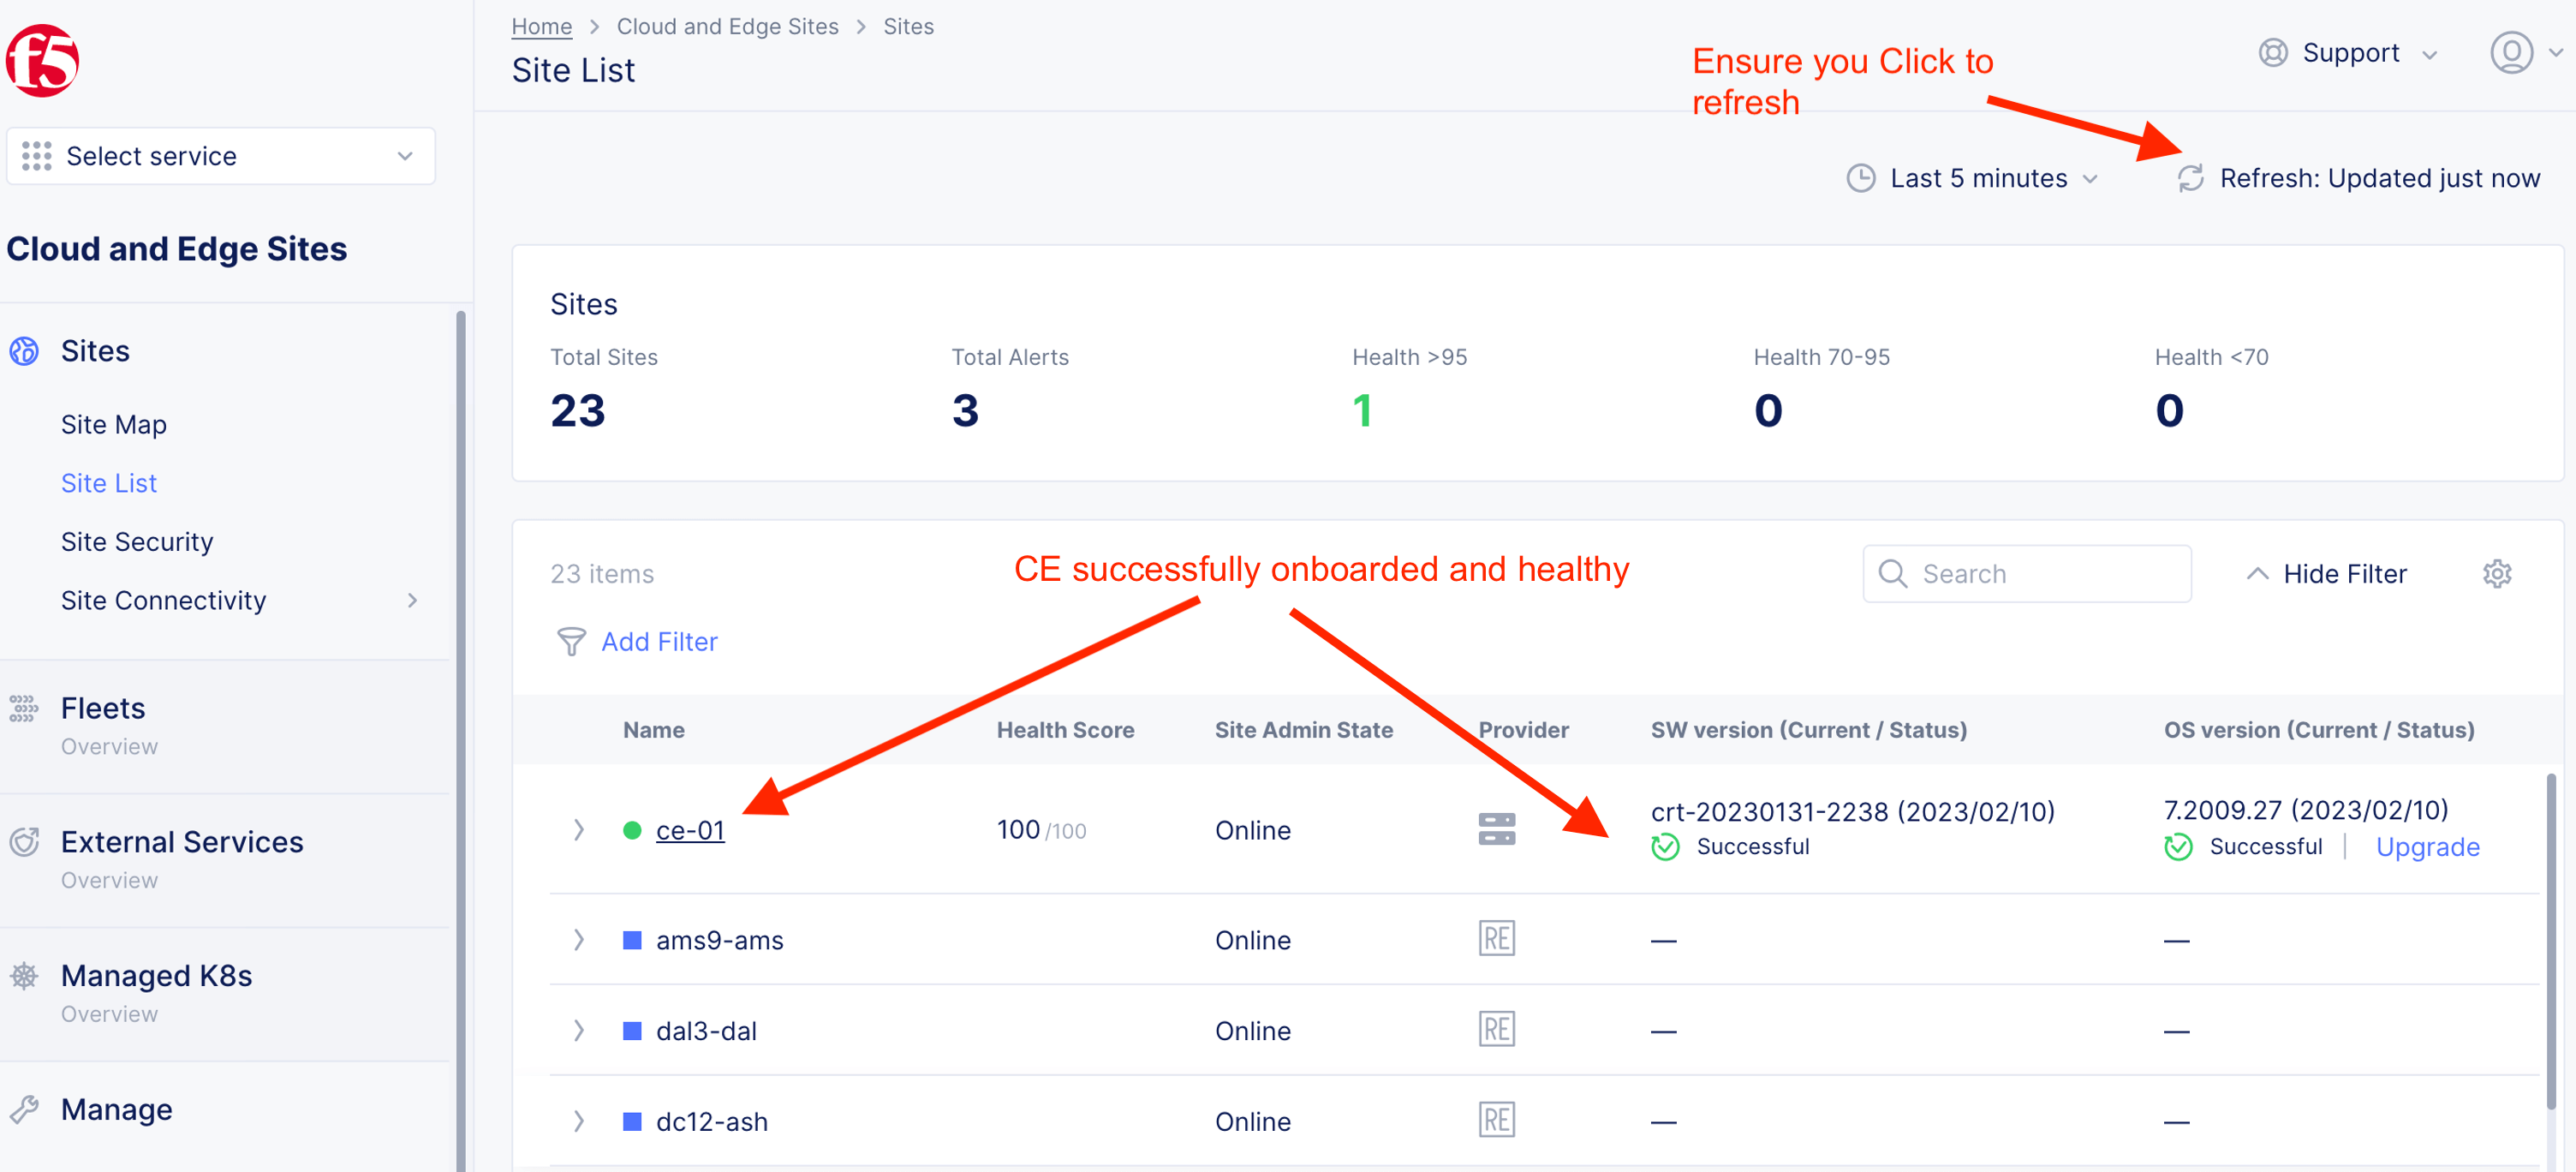Click the RE provider icon for ams9-ams
Viewport: 2576px width, 1172px height.
[x=1496, y=939]
